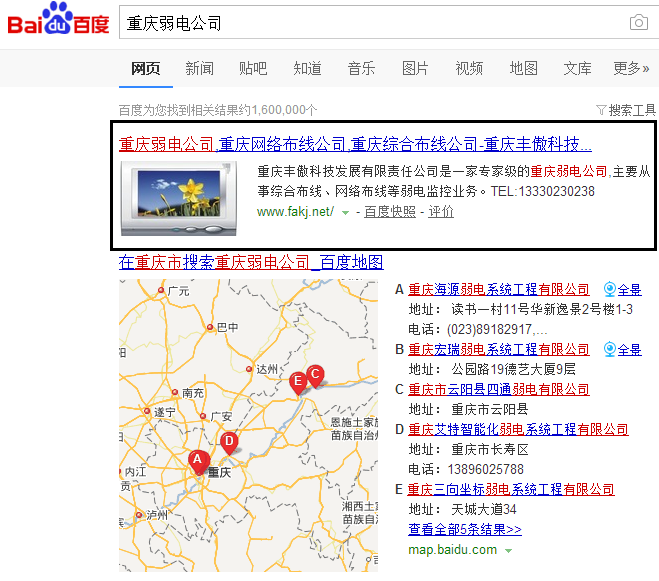Expand the arrow beside map.baidu.com
The height and width of the screenshot is (581, 659).
(x=508, y=551)
